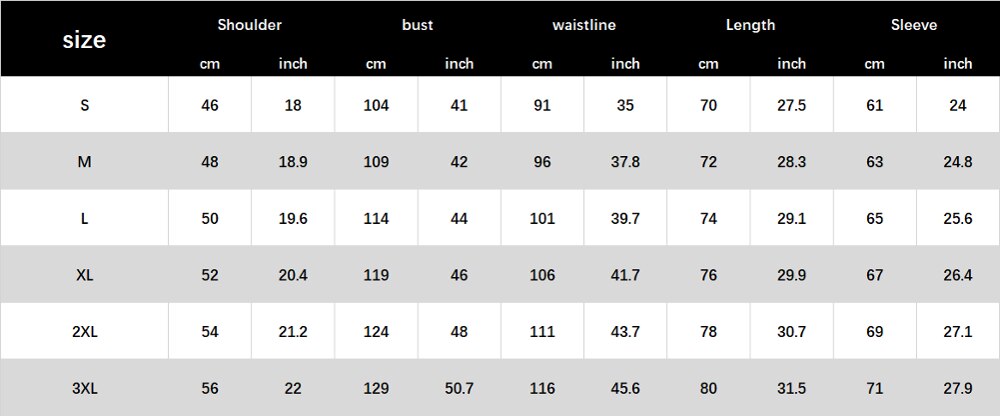Screen dimensions: 1000x416
Task: Select the 2XL size row label
Action: click(x=84, y=332)
